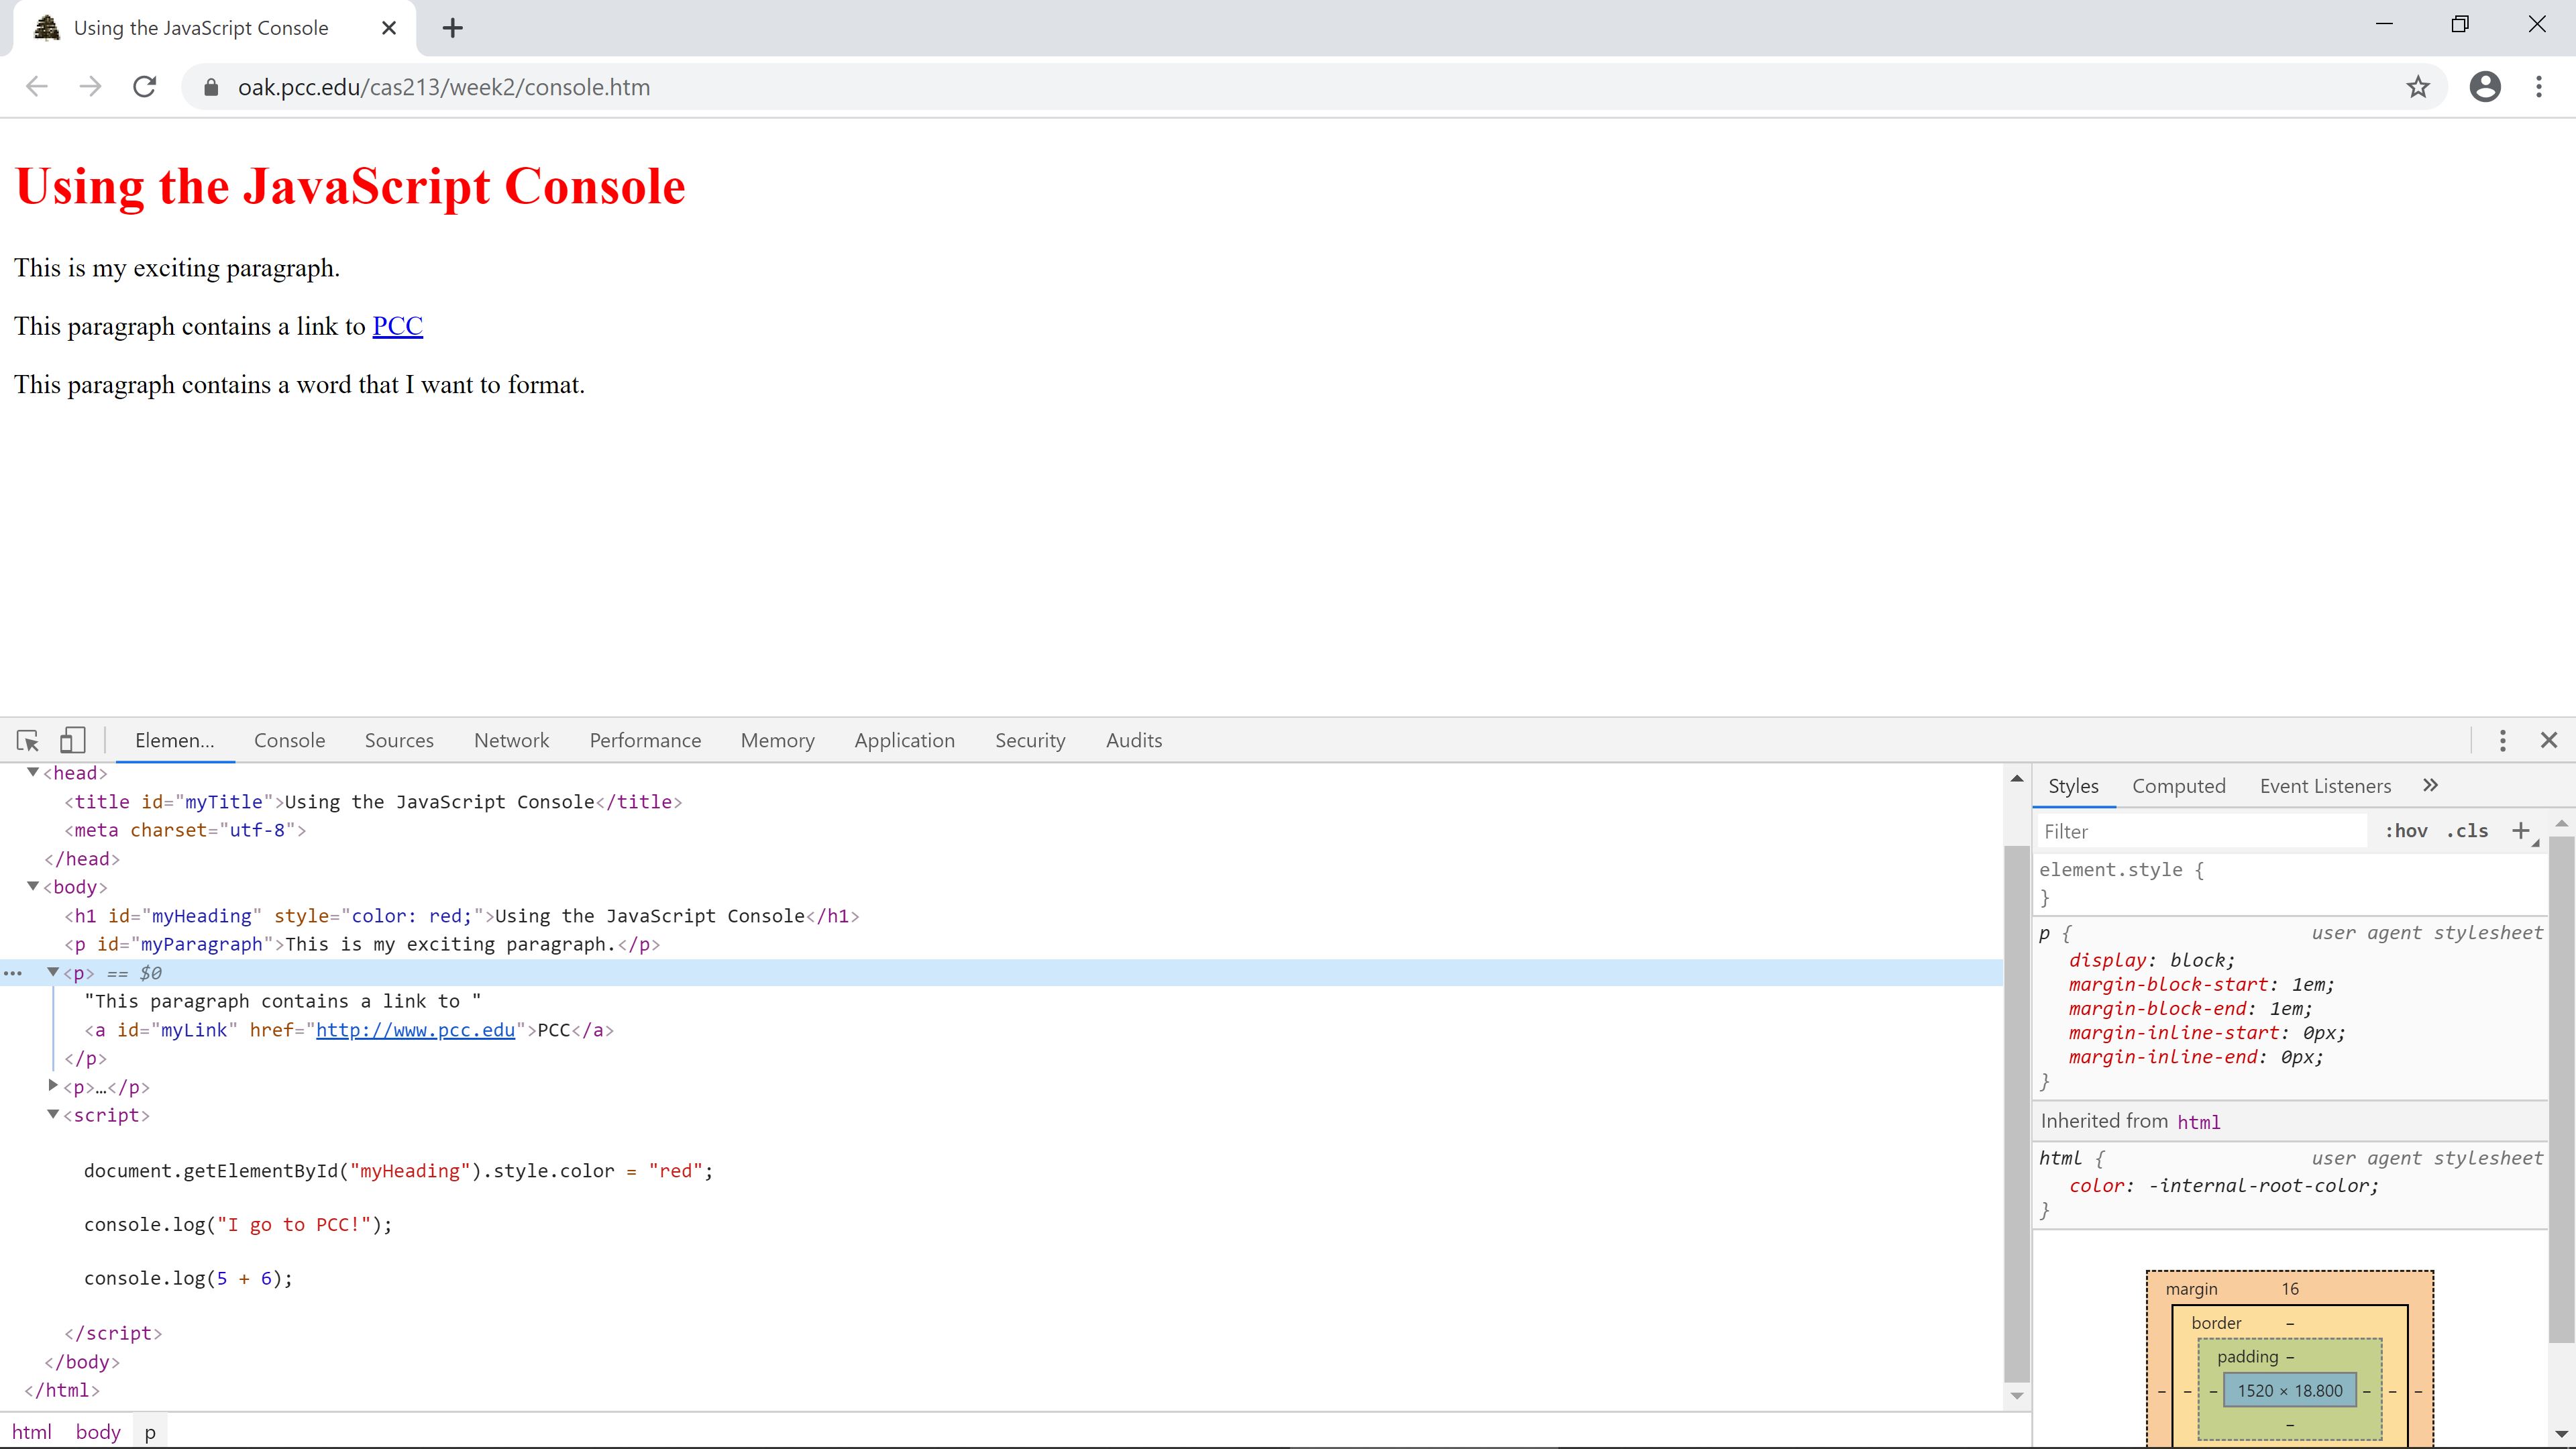Close the DevTools panel

2548,740
